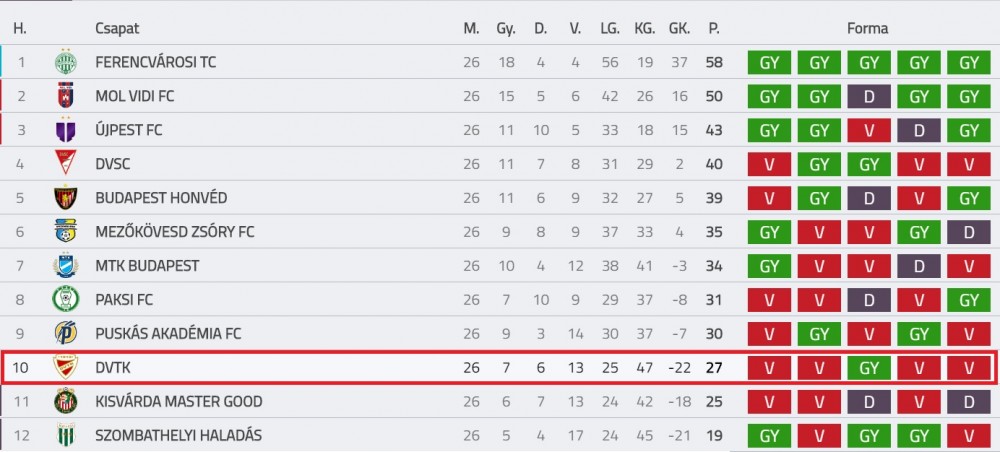This screenshot has width=1000, height=452.
Task: Click the DVSC red triangle crest
Action: tap(65, 164)
